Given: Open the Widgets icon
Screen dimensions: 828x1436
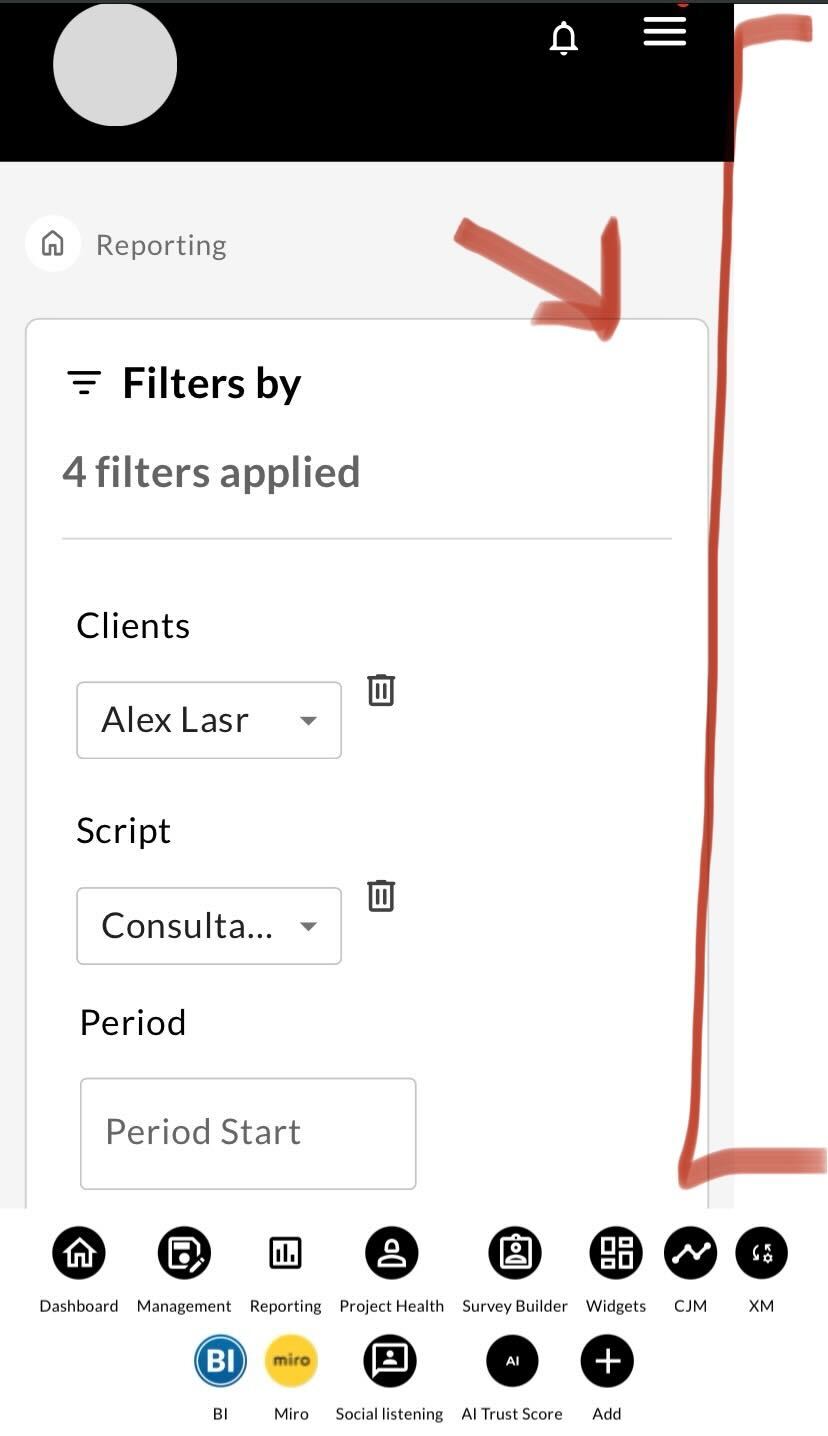Looking at the screenshot, I should click(616, 1253).
